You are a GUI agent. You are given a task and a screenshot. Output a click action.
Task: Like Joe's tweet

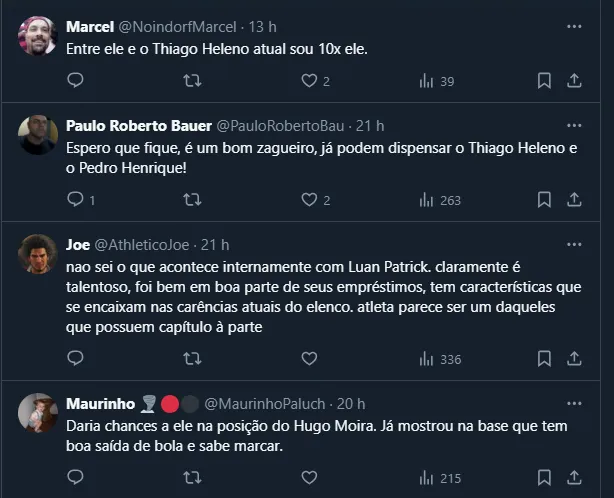coord(310,359)
